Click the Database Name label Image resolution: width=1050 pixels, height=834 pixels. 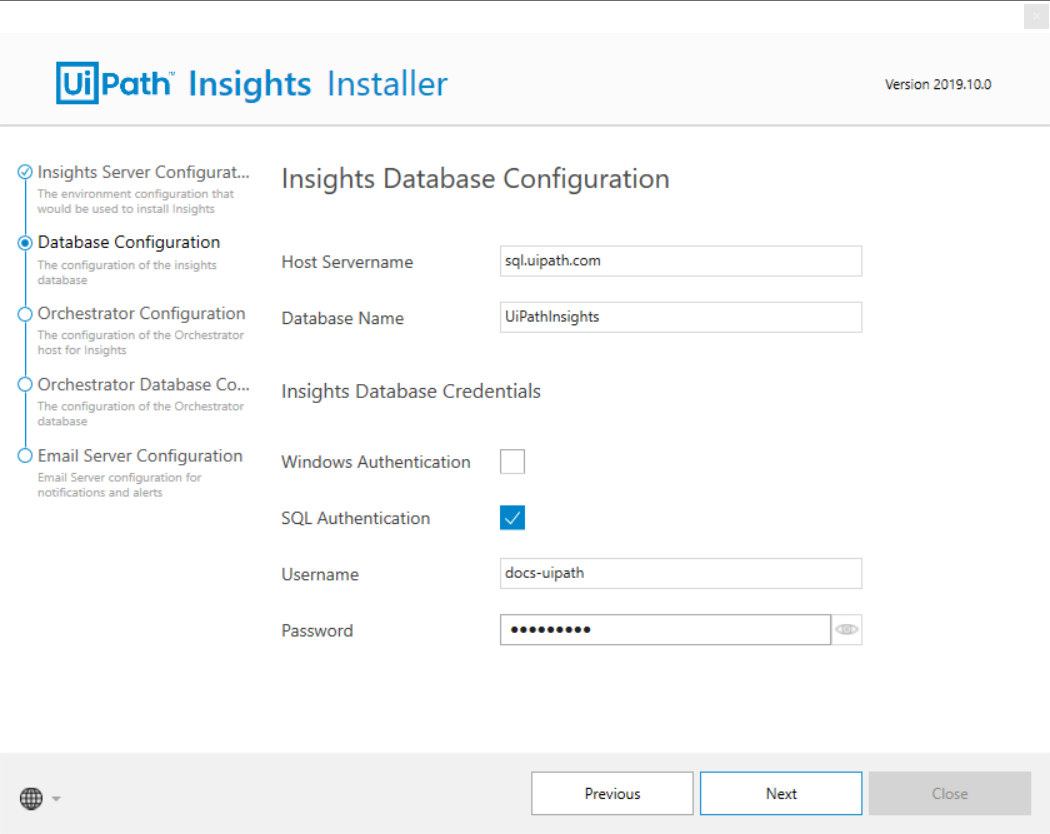(342, 318)
